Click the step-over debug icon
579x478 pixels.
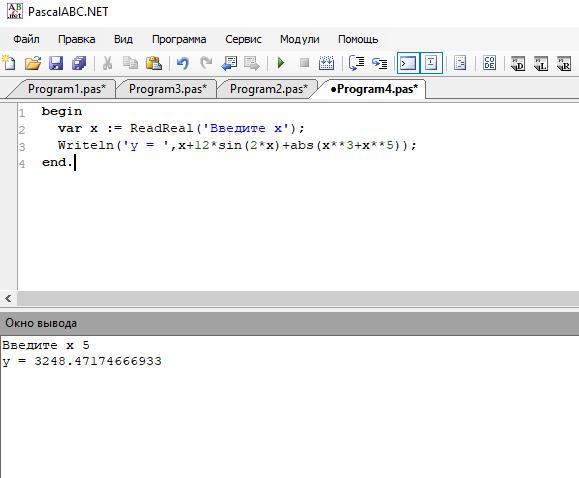[356, 63]
